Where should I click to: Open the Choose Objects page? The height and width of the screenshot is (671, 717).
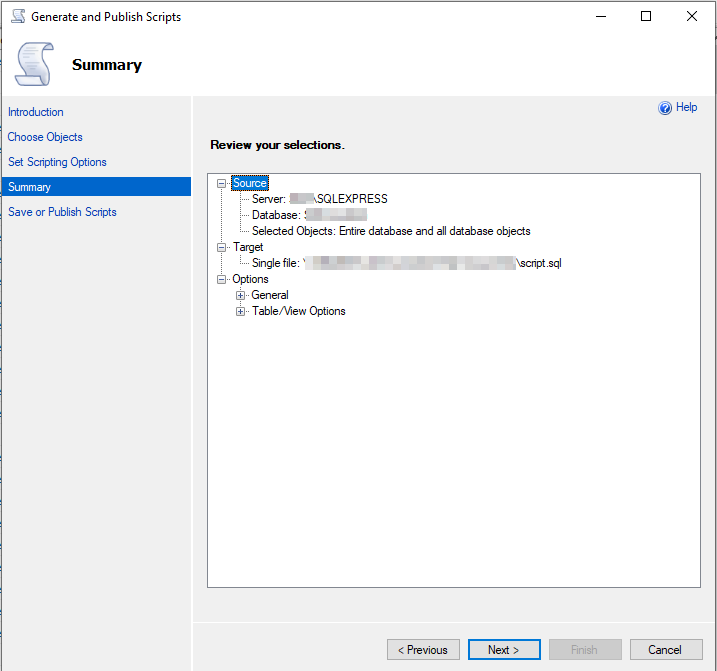tap(45, 137)
